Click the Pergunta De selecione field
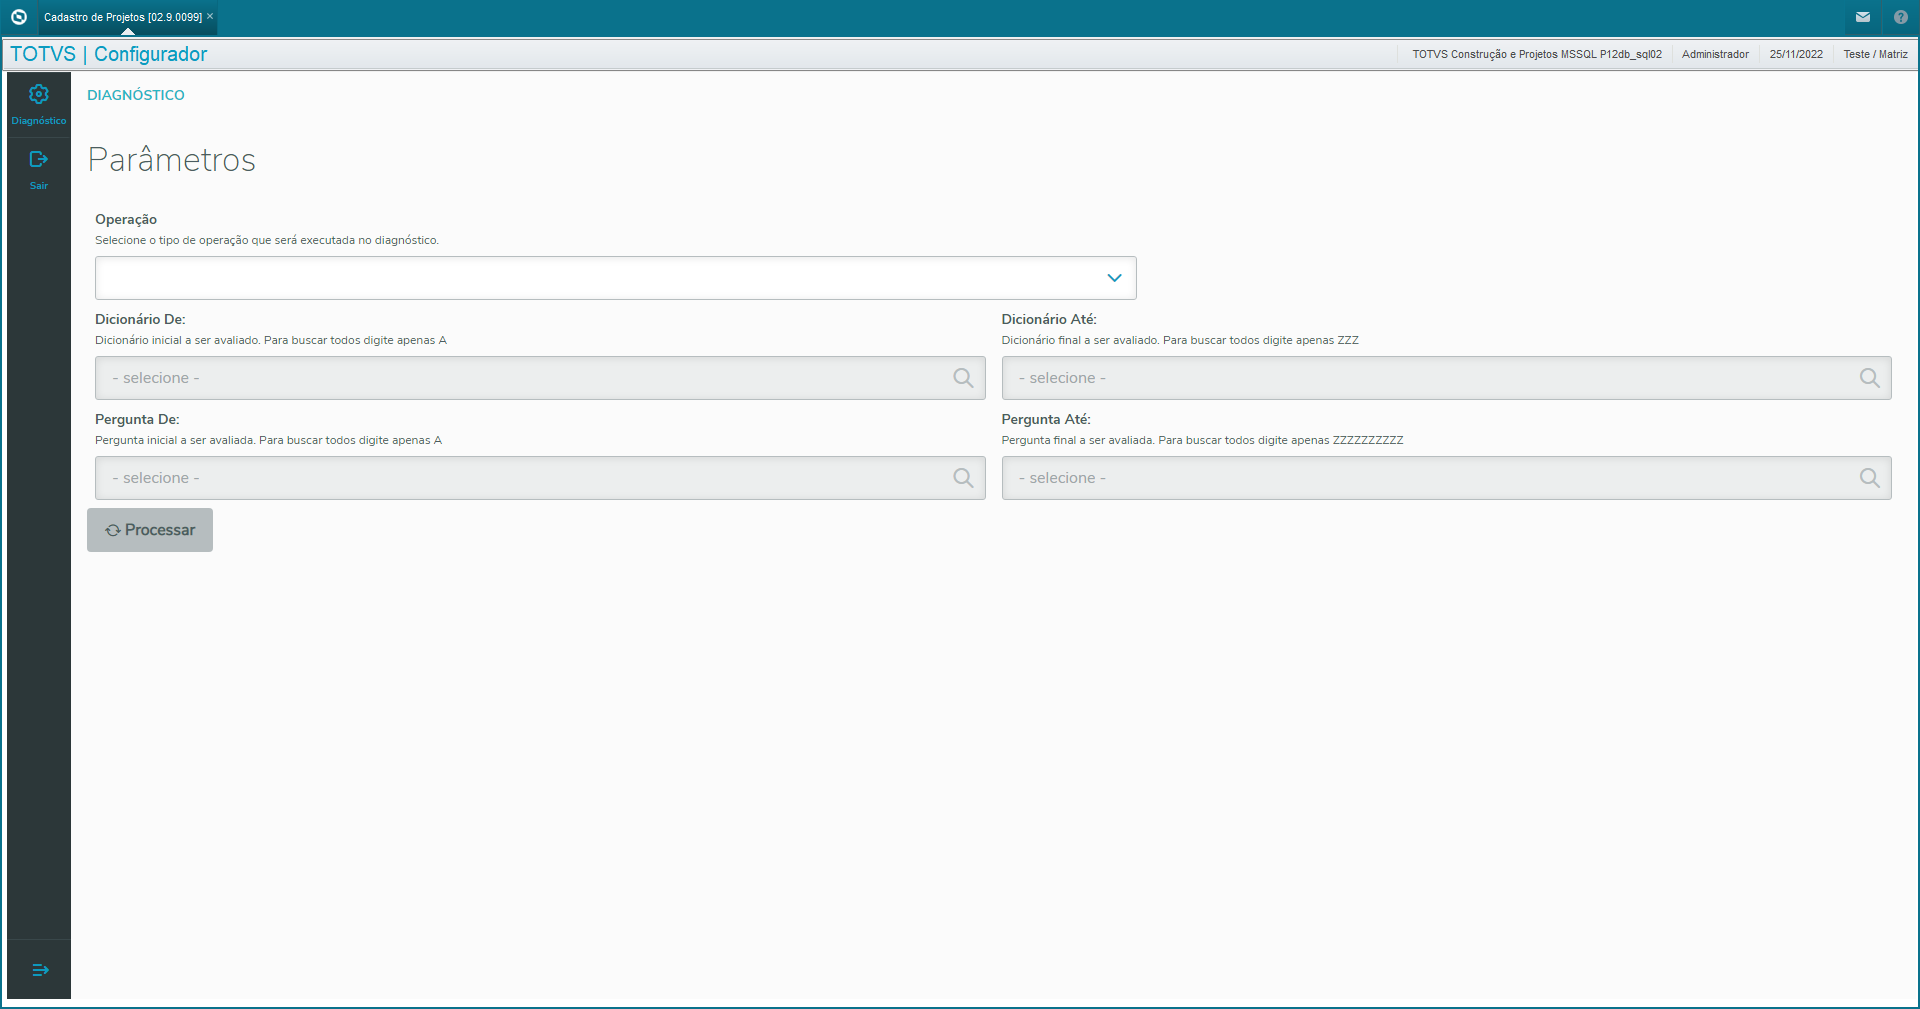 (x=540, y=478)
